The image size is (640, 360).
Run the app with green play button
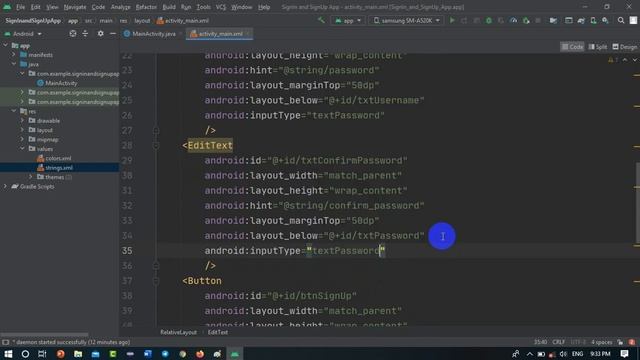coord(452,20)
